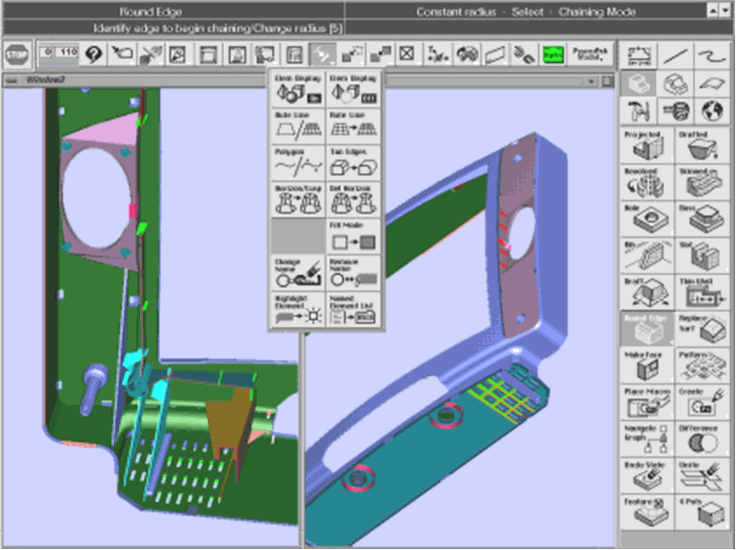The width and height of the screenshot is (736, 550).
Task: Select the hammer tools palette
Action: [638, 111]
